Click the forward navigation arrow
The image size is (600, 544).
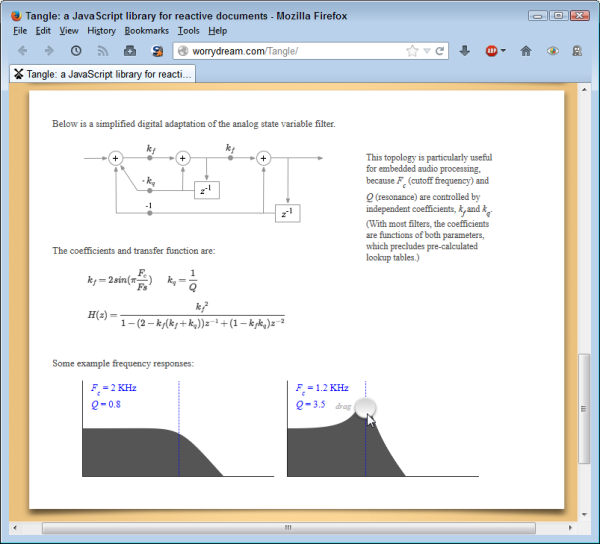[49, 50]
